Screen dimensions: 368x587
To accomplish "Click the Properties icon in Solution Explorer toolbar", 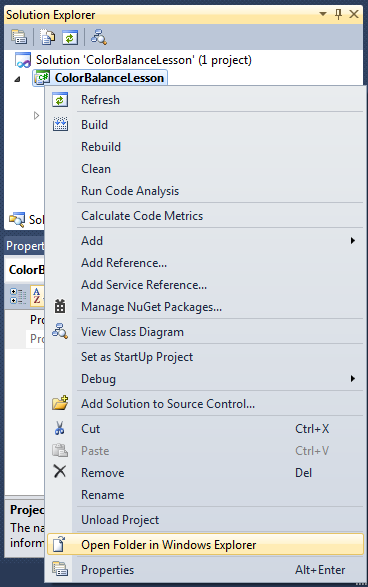I will [x=19, y=37].
